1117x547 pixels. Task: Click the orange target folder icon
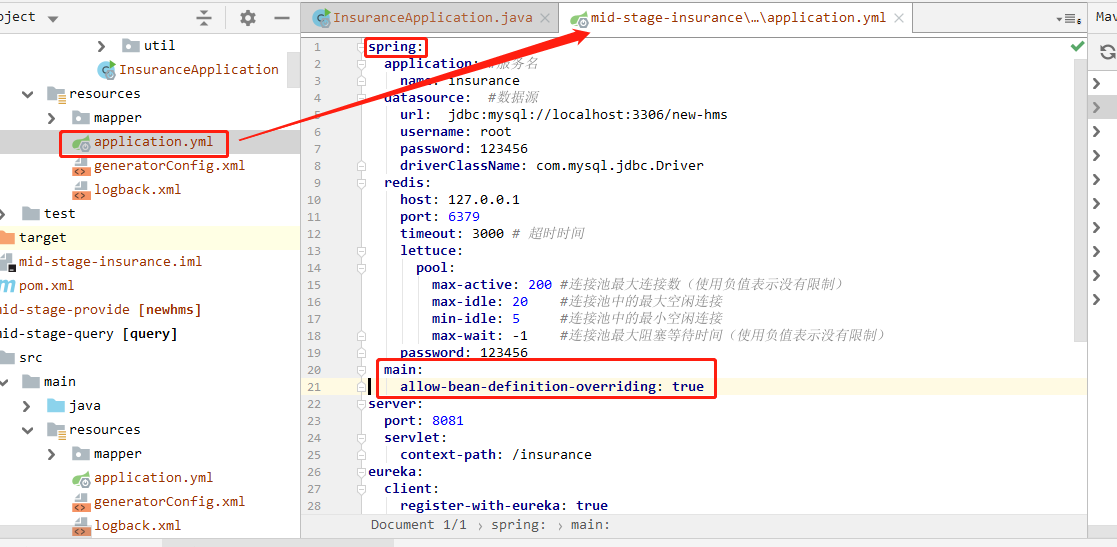[6, 237]
